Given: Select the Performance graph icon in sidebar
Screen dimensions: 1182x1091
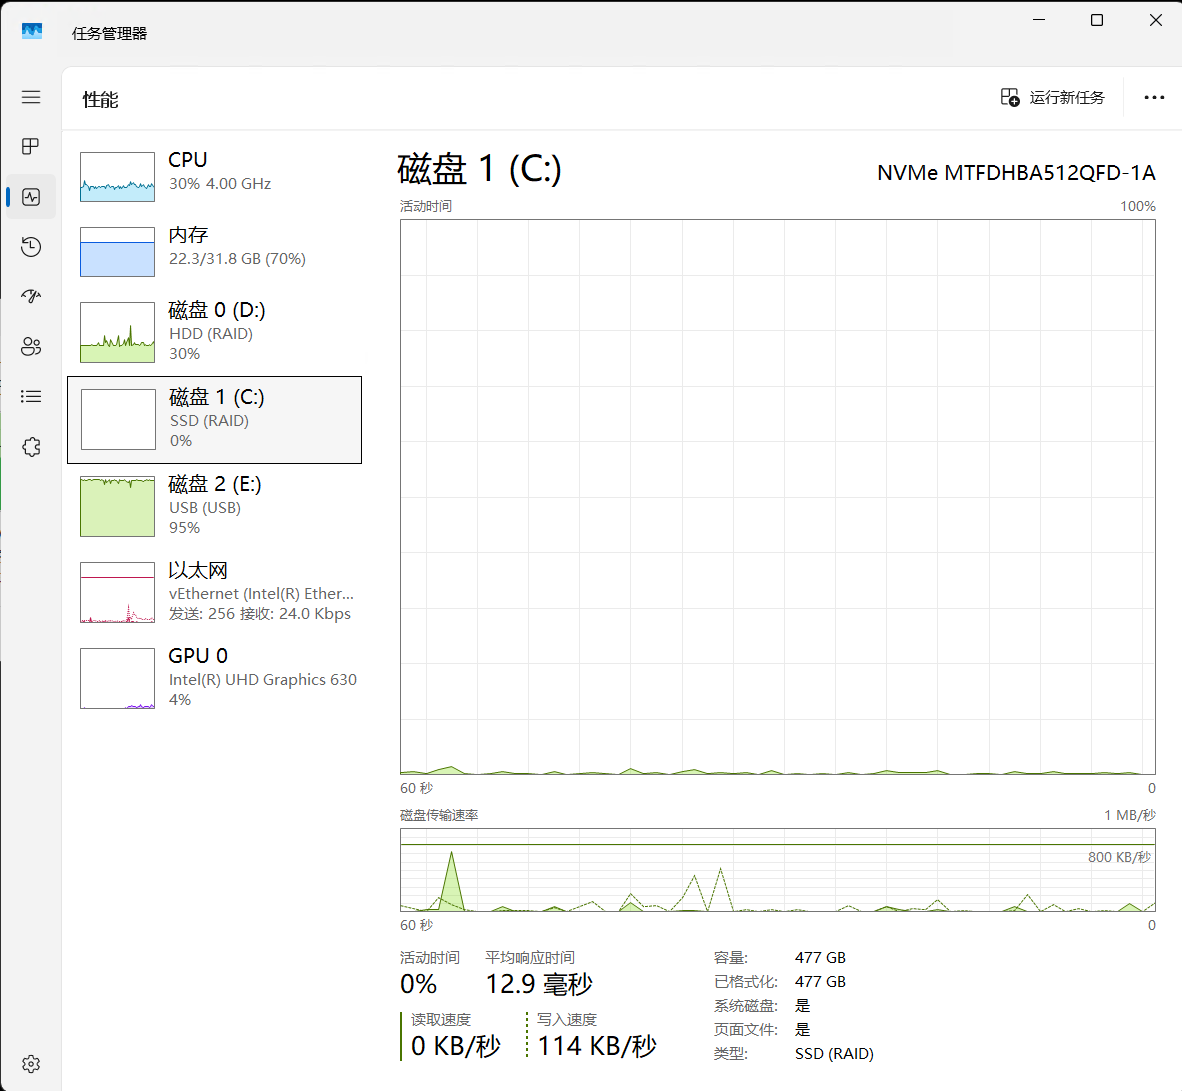Looking at the screenshot, I should [x=30, y=196].
